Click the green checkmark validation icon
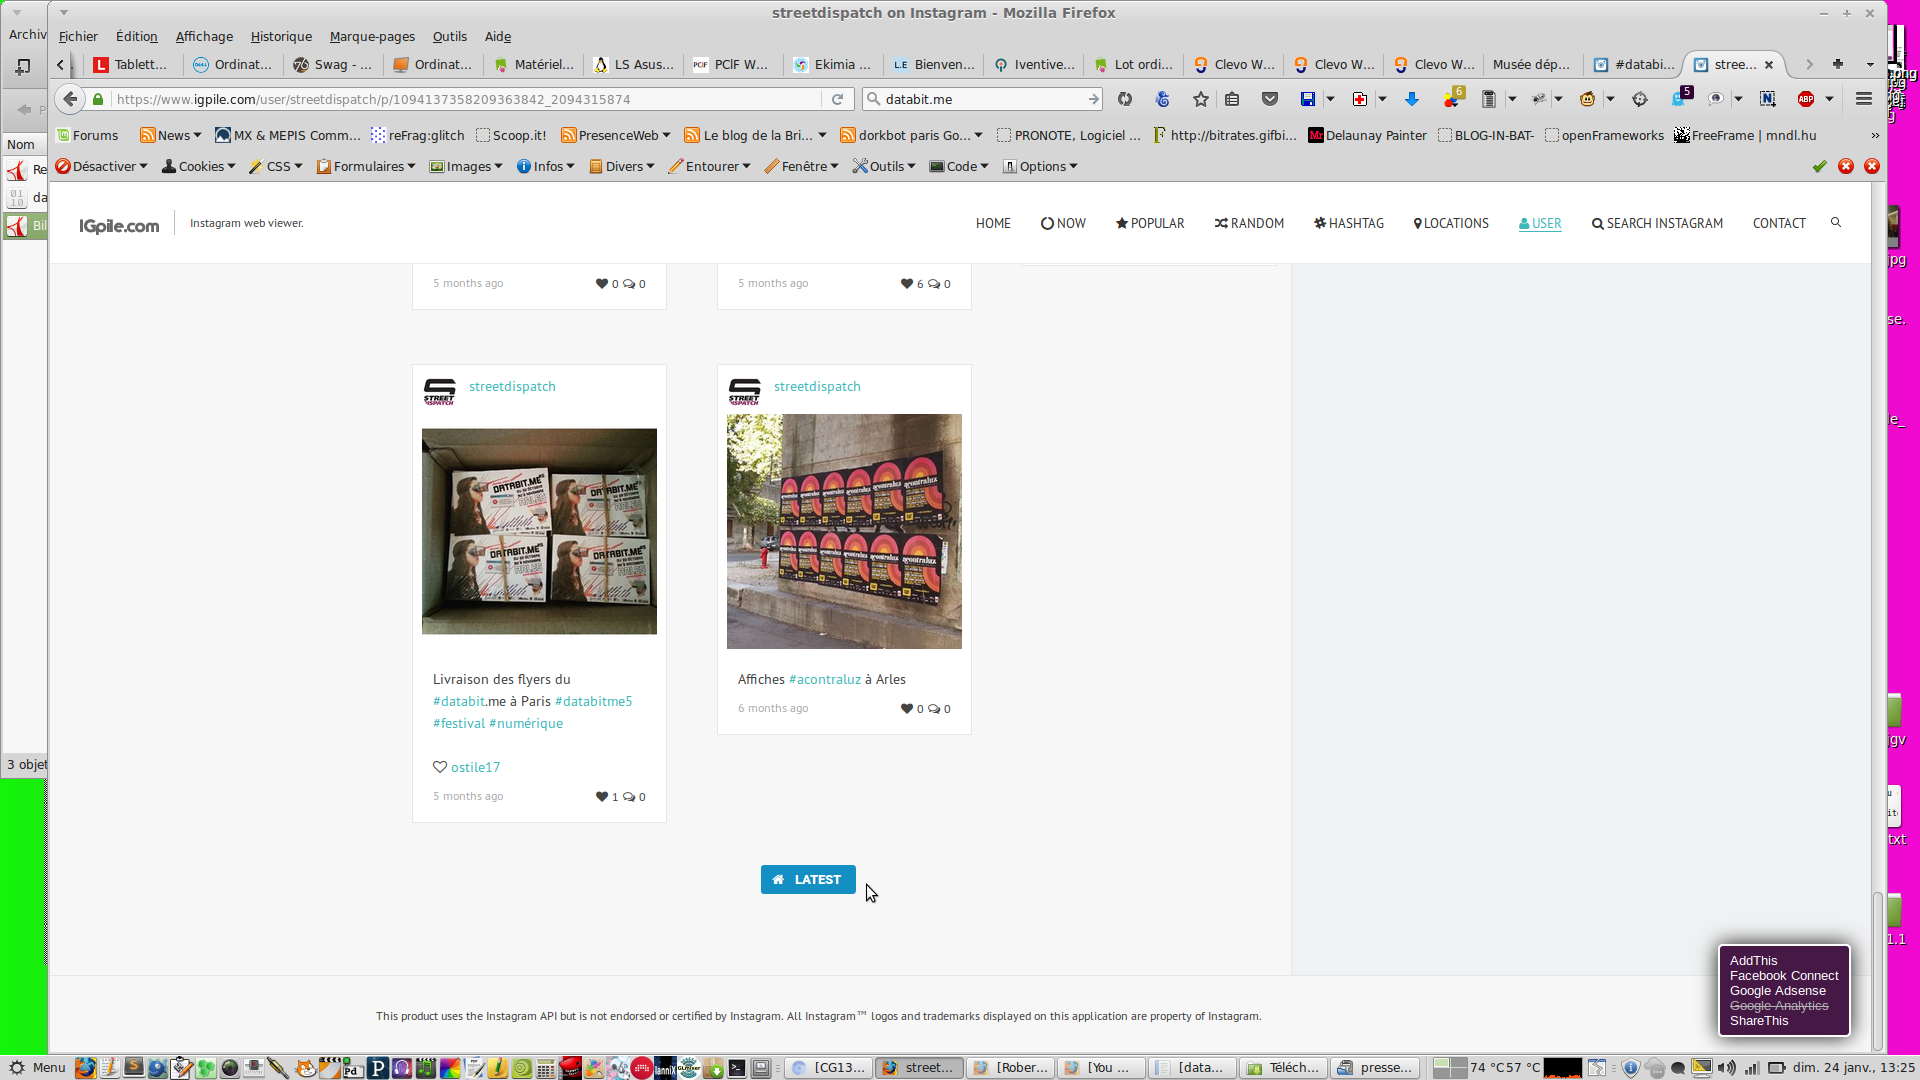 [x=1820, y=166]
